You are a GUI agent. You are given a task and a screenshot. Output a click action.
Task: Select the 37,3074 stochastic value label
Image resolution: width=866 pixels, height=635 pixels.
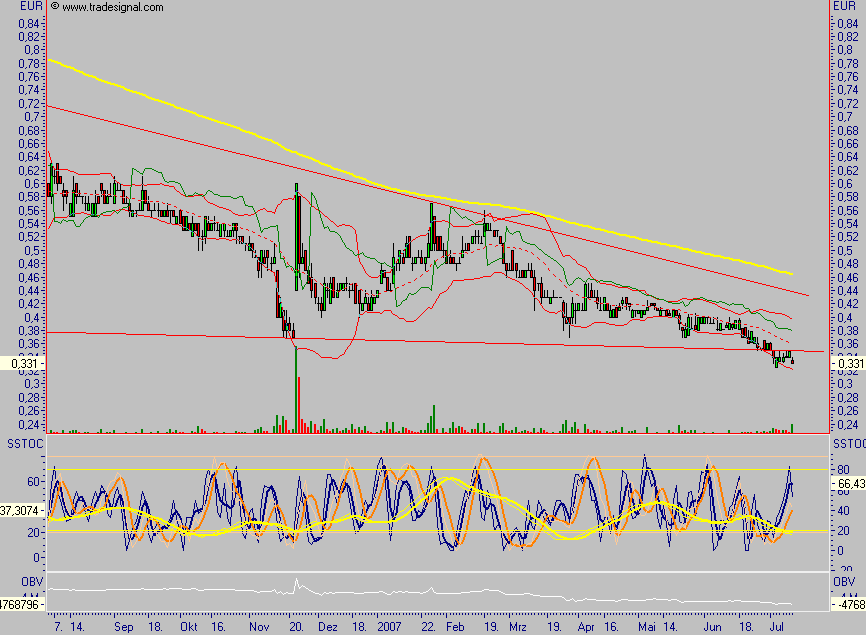coord(22,509)
